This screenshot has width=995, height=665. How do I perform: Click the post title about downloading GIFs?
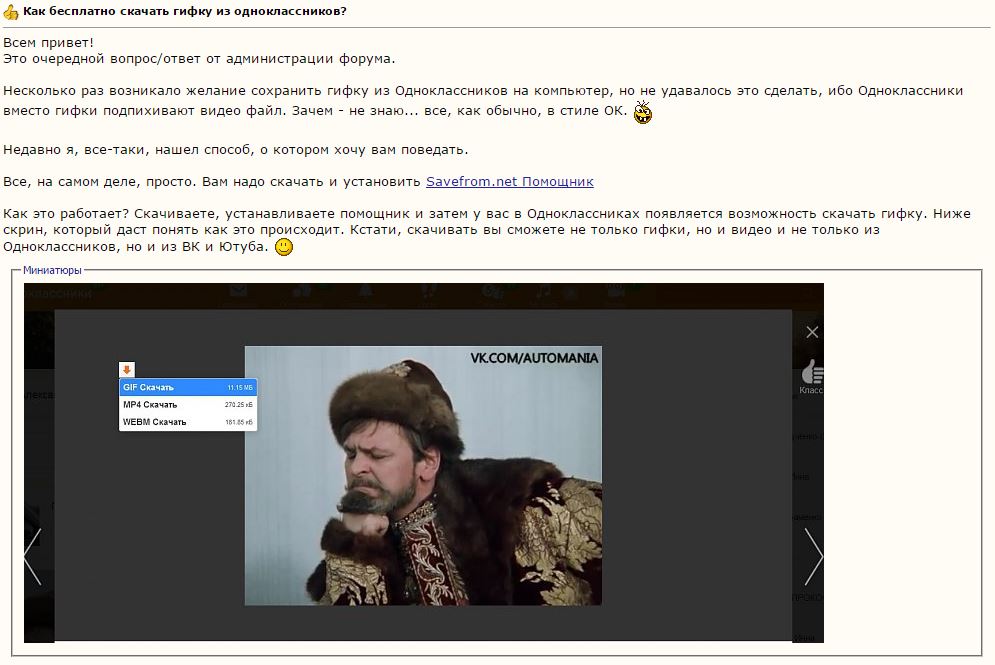185,11
